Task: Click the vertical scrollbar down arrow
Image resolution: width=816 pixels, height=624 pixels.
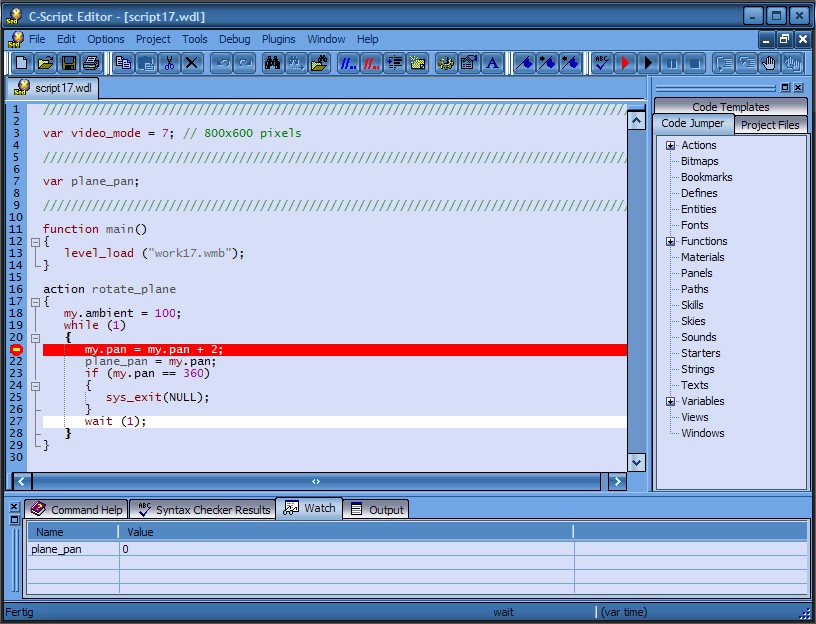Action: click(636, 462)
